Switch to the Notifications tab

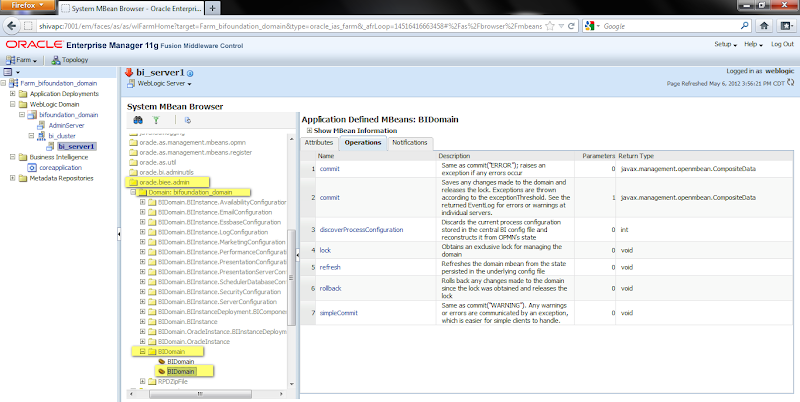pyautogui.click(x=409, y=143)
